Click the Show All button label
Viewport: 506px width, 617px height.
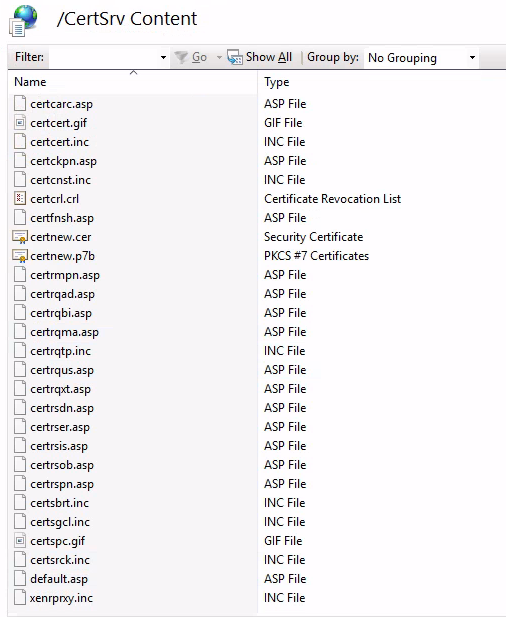tap(269, 57)
